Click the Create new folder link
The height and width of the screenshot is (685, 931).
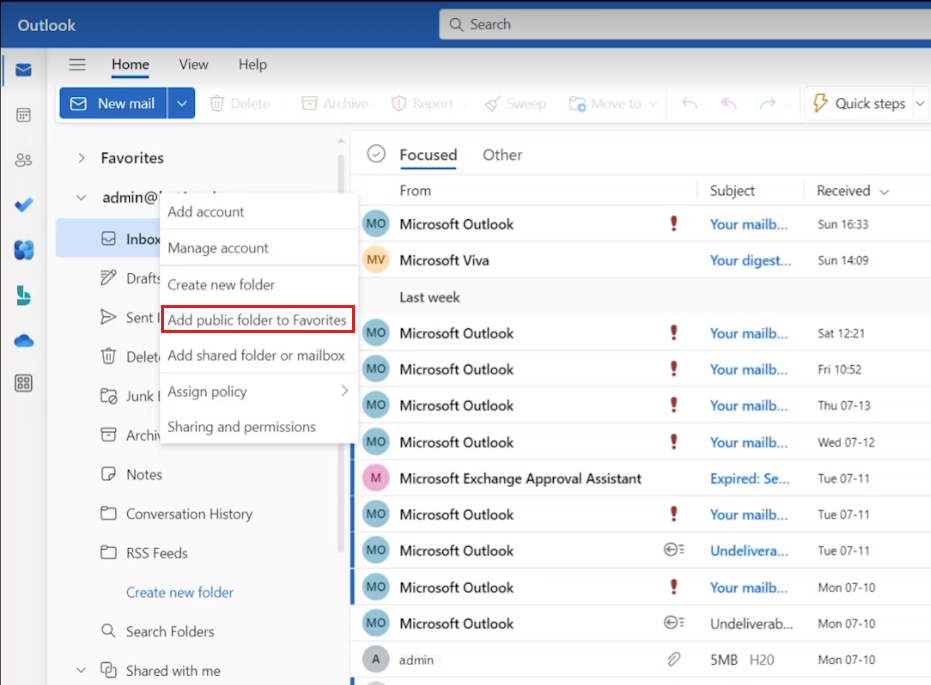click(x=179, y=592)
